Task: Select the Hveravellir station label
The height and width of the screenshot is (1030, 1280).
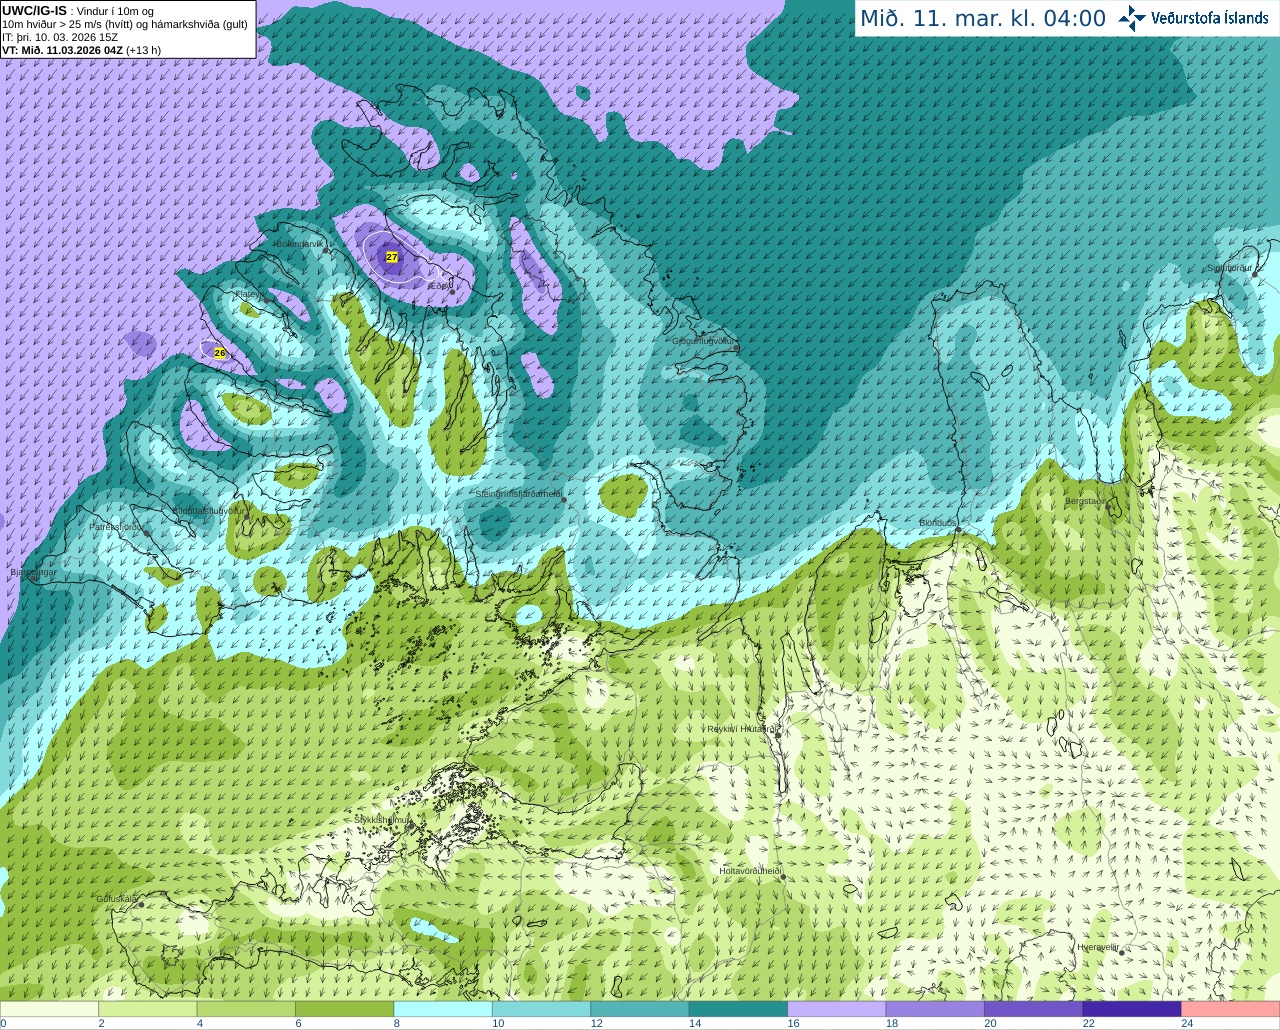Action: coord(1098,946)
